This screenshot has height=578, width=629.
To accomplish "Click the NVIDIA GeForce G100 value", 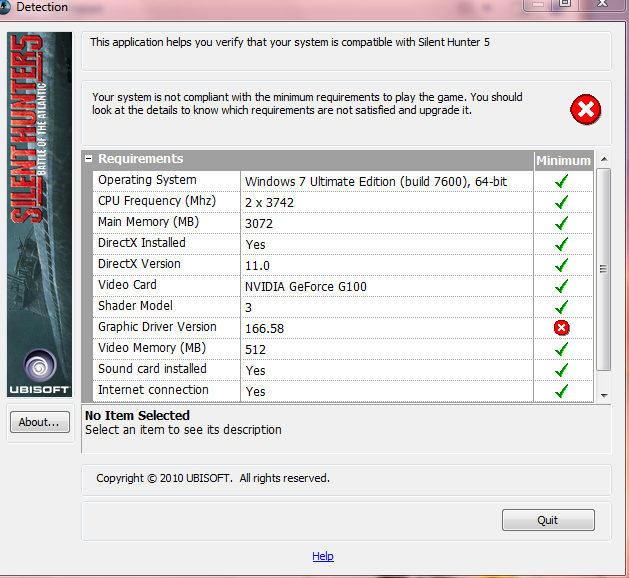I will tap(306, 287).
